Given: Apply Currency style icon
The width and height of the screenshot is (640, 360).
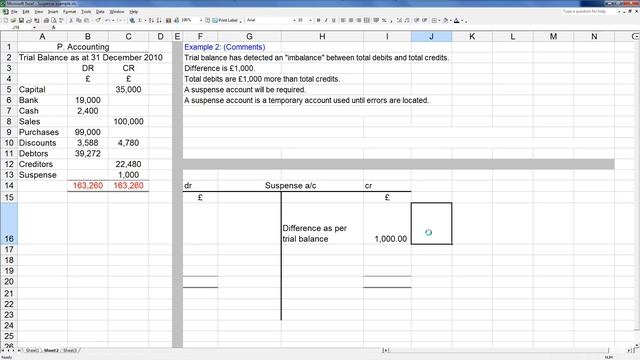Looking at the screenshot, I should tap(376, 20).
